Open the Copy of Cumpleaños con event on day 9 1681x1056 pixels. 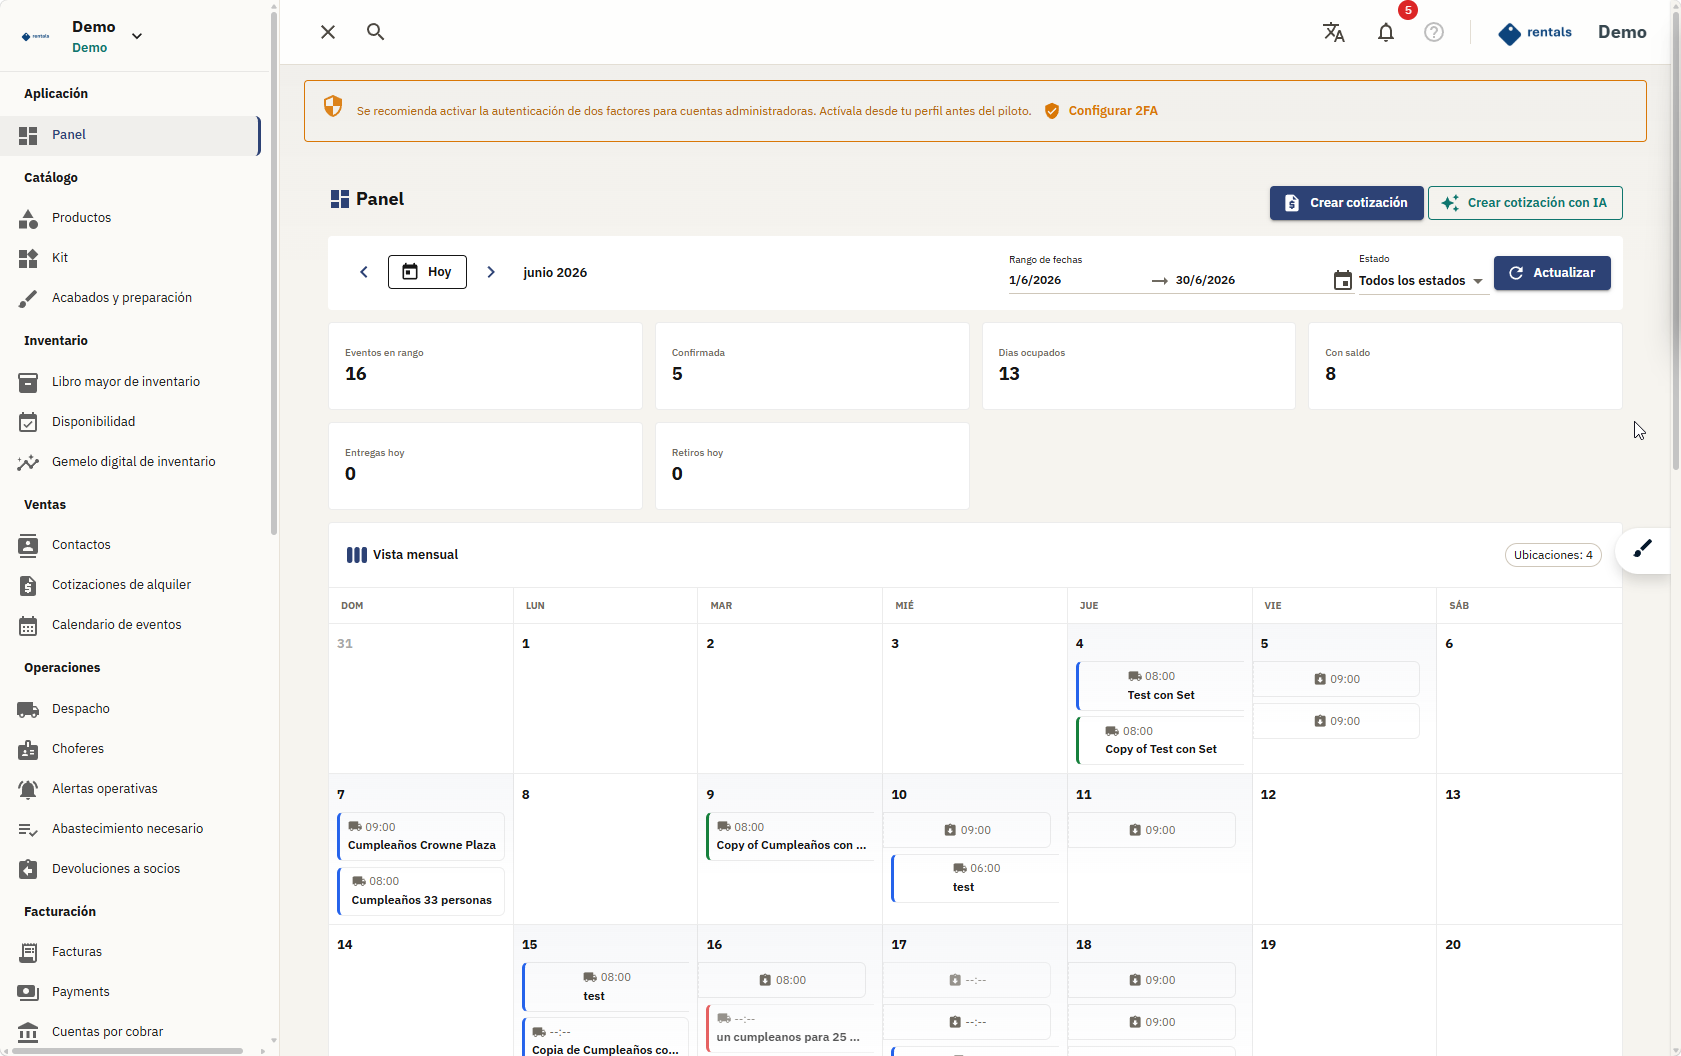pos(791,836)
